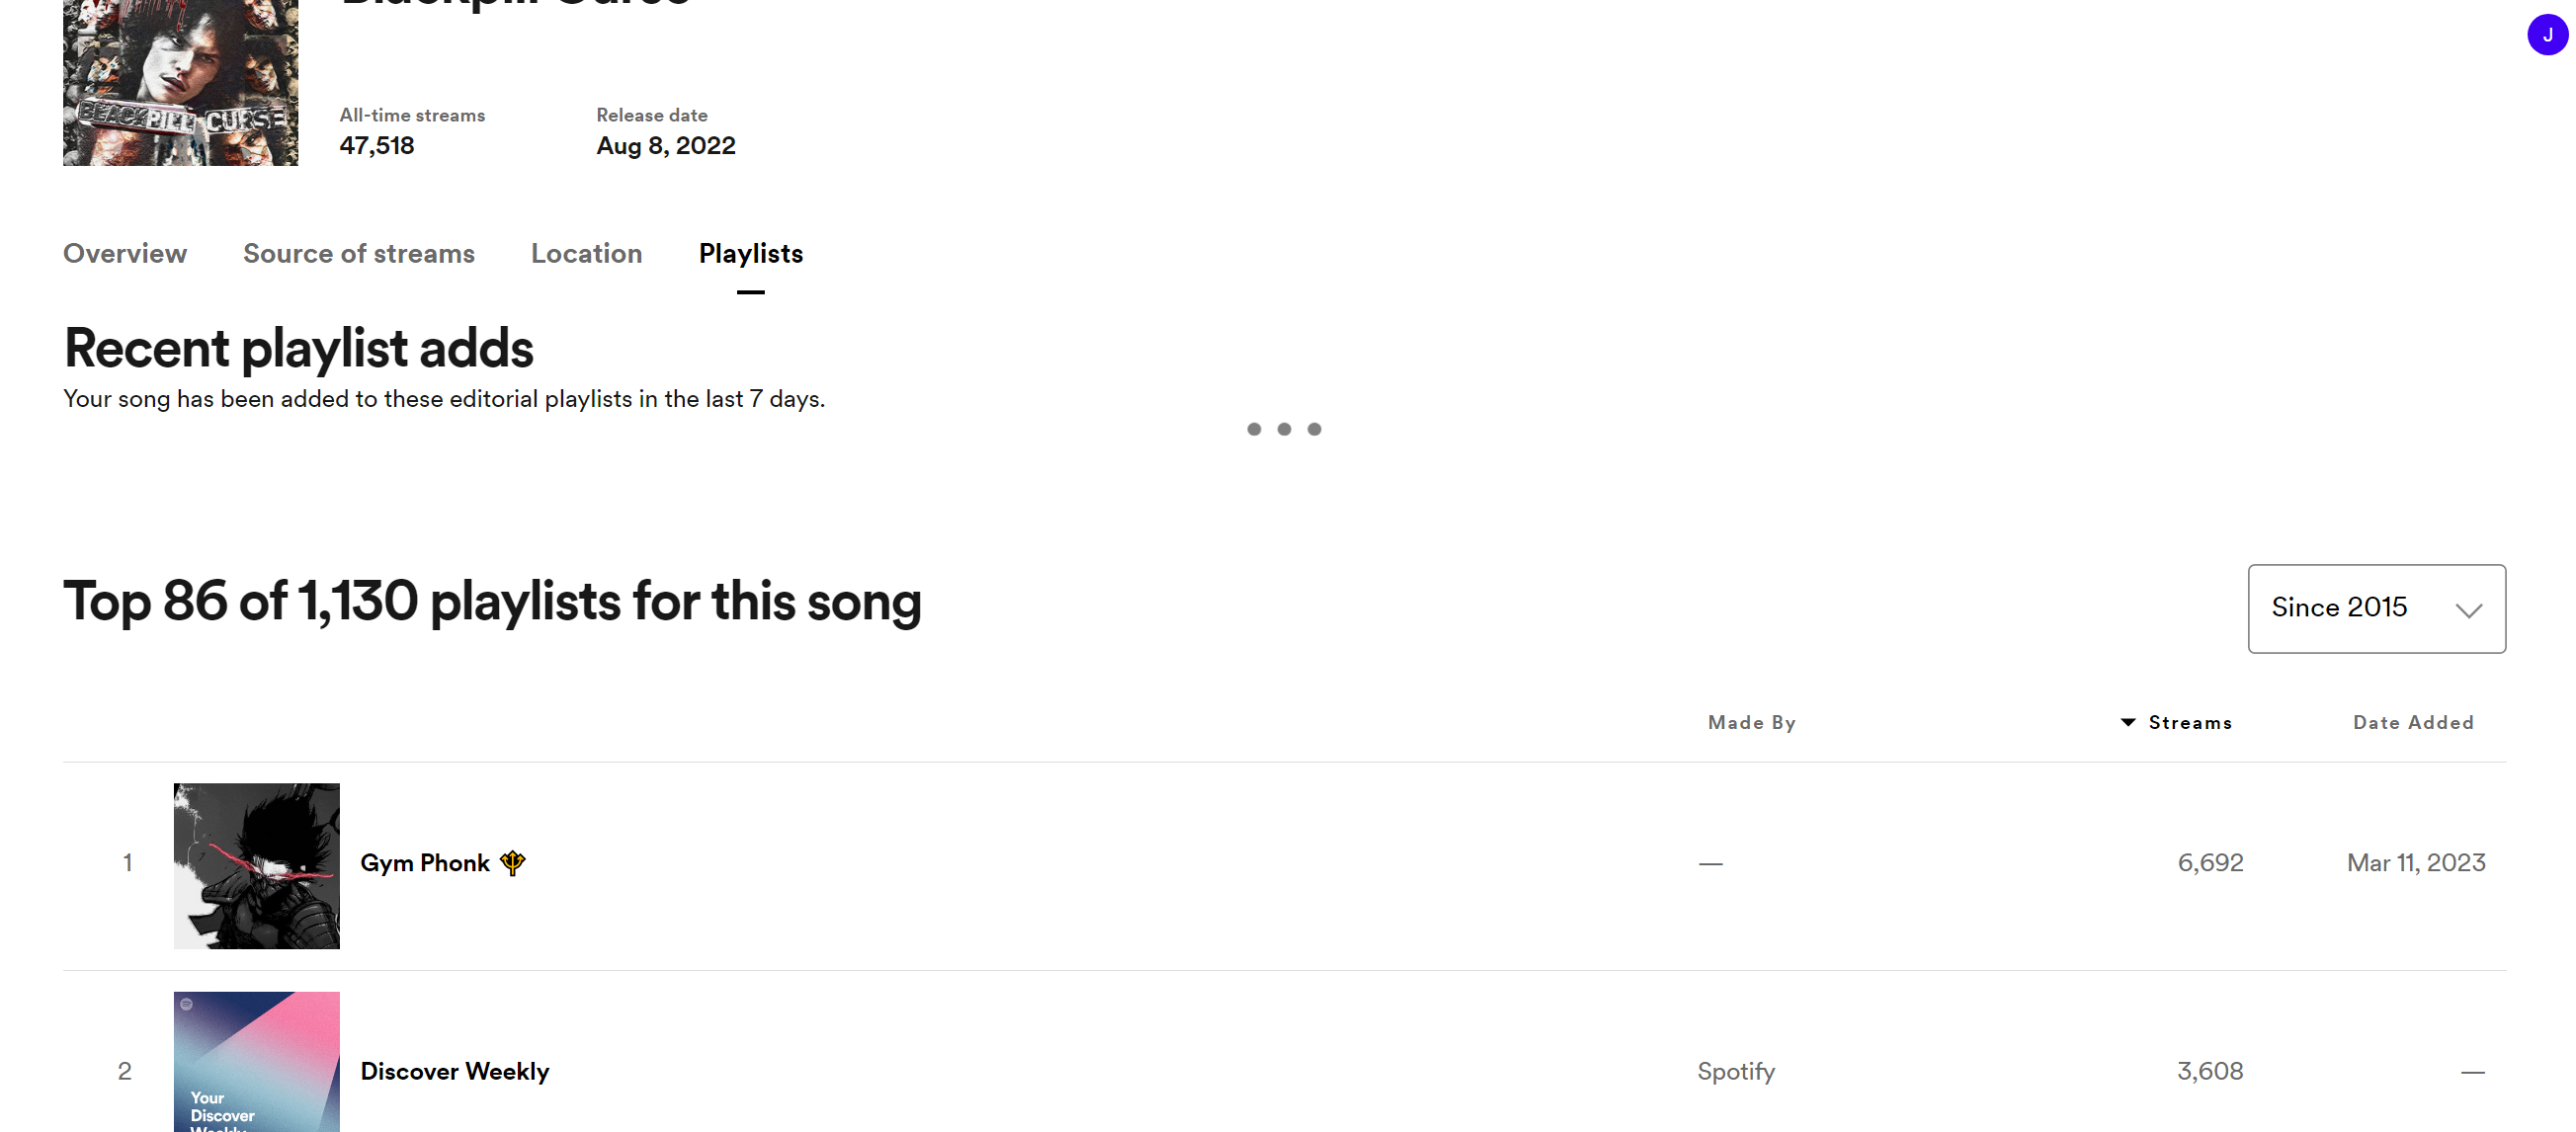Open the Discover Weekly cover thumbnail
This screenshot has height=1132, width=2576.
[x=256, y=1061]
